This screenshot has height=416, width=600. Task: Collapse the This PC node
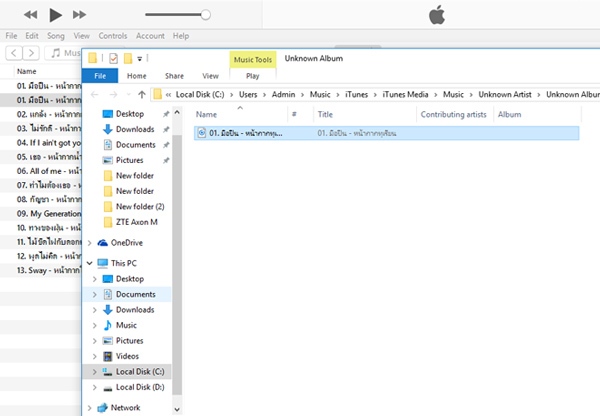[90, 263]
